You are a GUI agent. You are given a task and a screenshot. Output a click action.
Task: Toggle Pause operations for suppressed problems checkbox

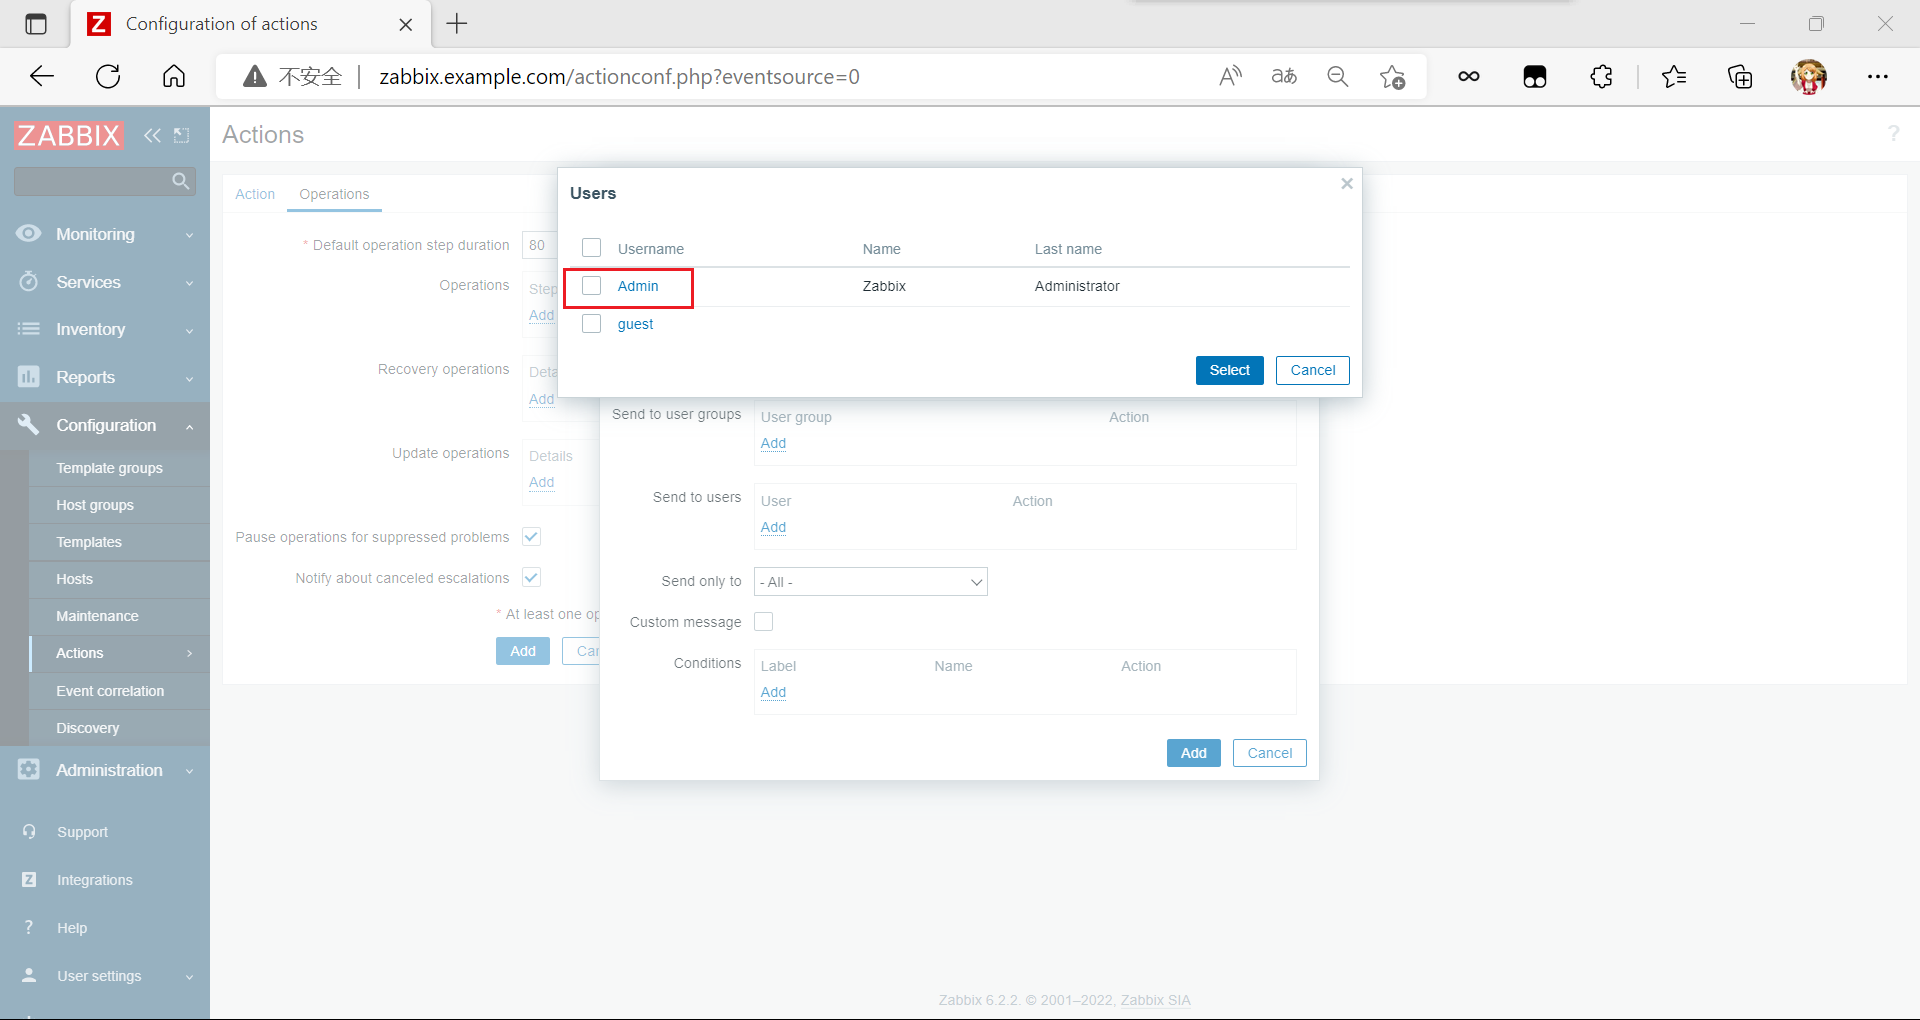click(532, 537)
